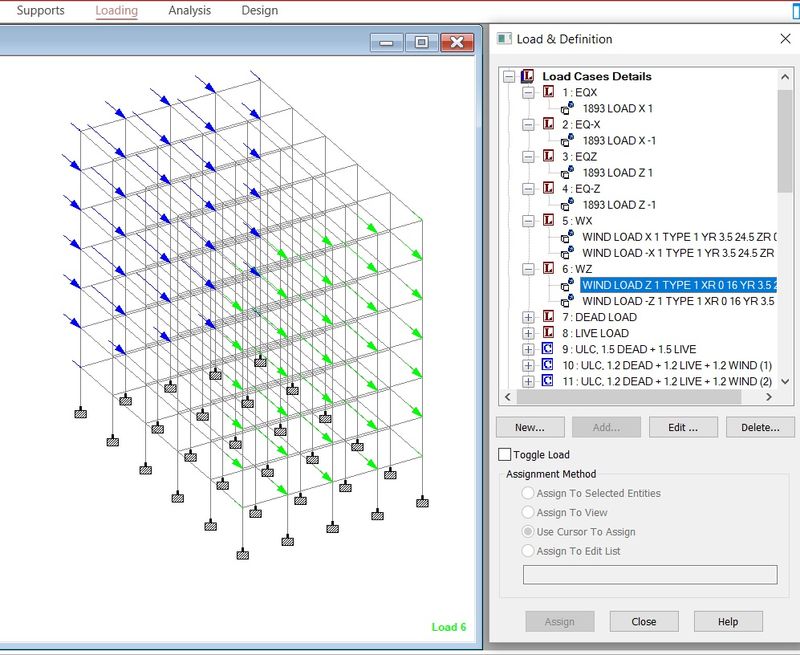Click the red L icon for 7 : DEAD LOAD
The image size is (800, 655).
tap(548, 317)
